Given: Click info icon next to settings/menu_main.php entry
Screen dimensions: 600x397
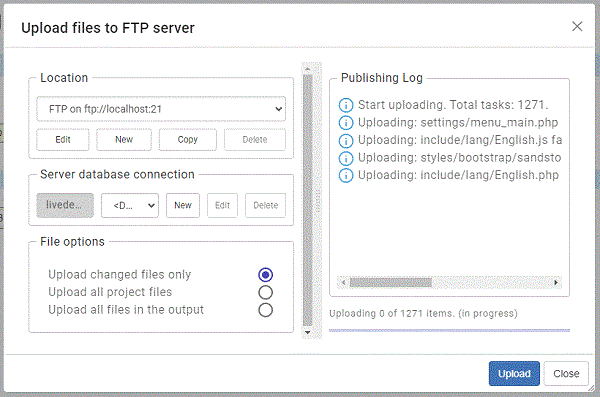Looking at the screenshot, I should [x=346, y=123].
